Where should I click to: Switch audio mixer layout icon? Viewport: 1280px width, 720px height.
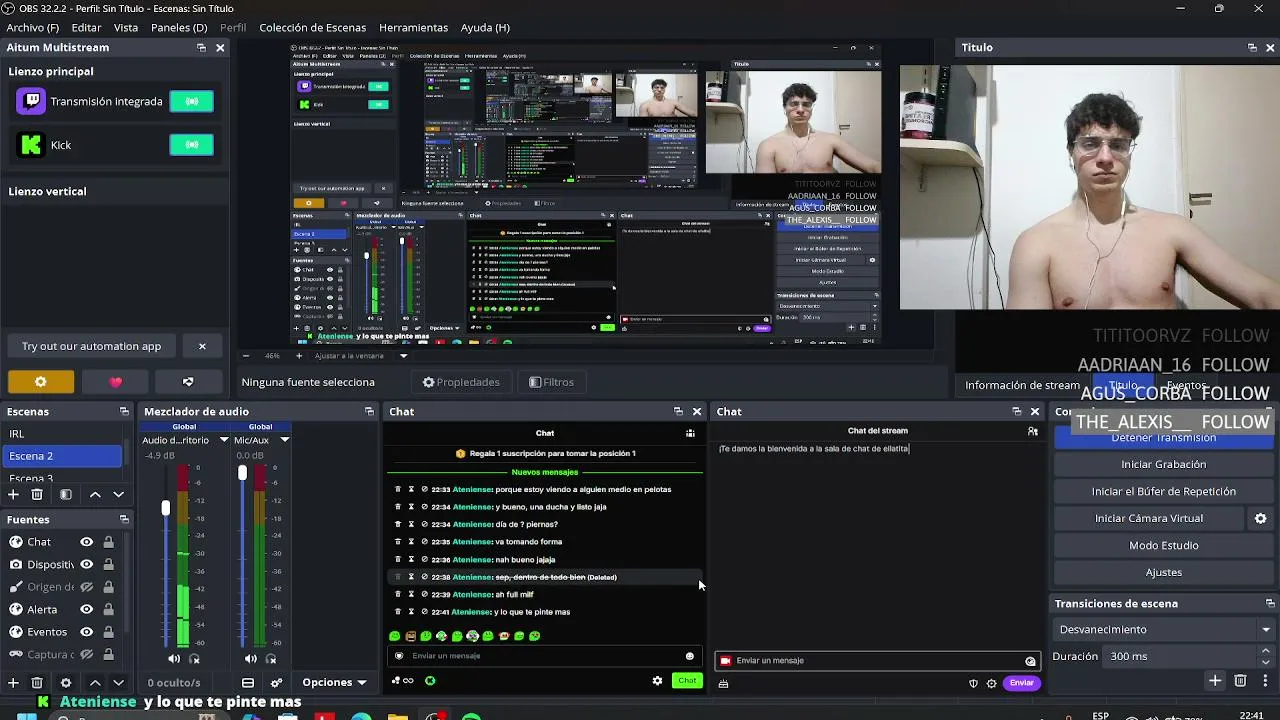248,683
